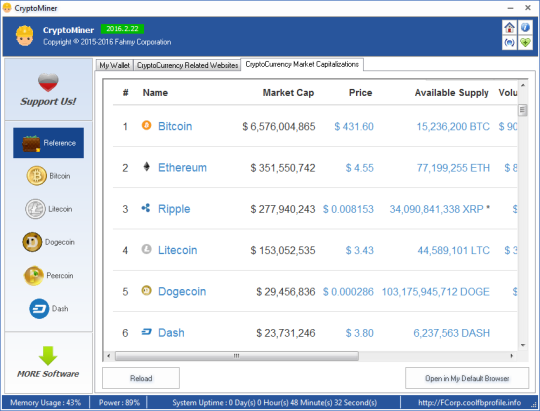Viewport: 540px width, 411px height.
Task: Click the vertical scrollbar up arrow
Action: click(x=523, y=85)
